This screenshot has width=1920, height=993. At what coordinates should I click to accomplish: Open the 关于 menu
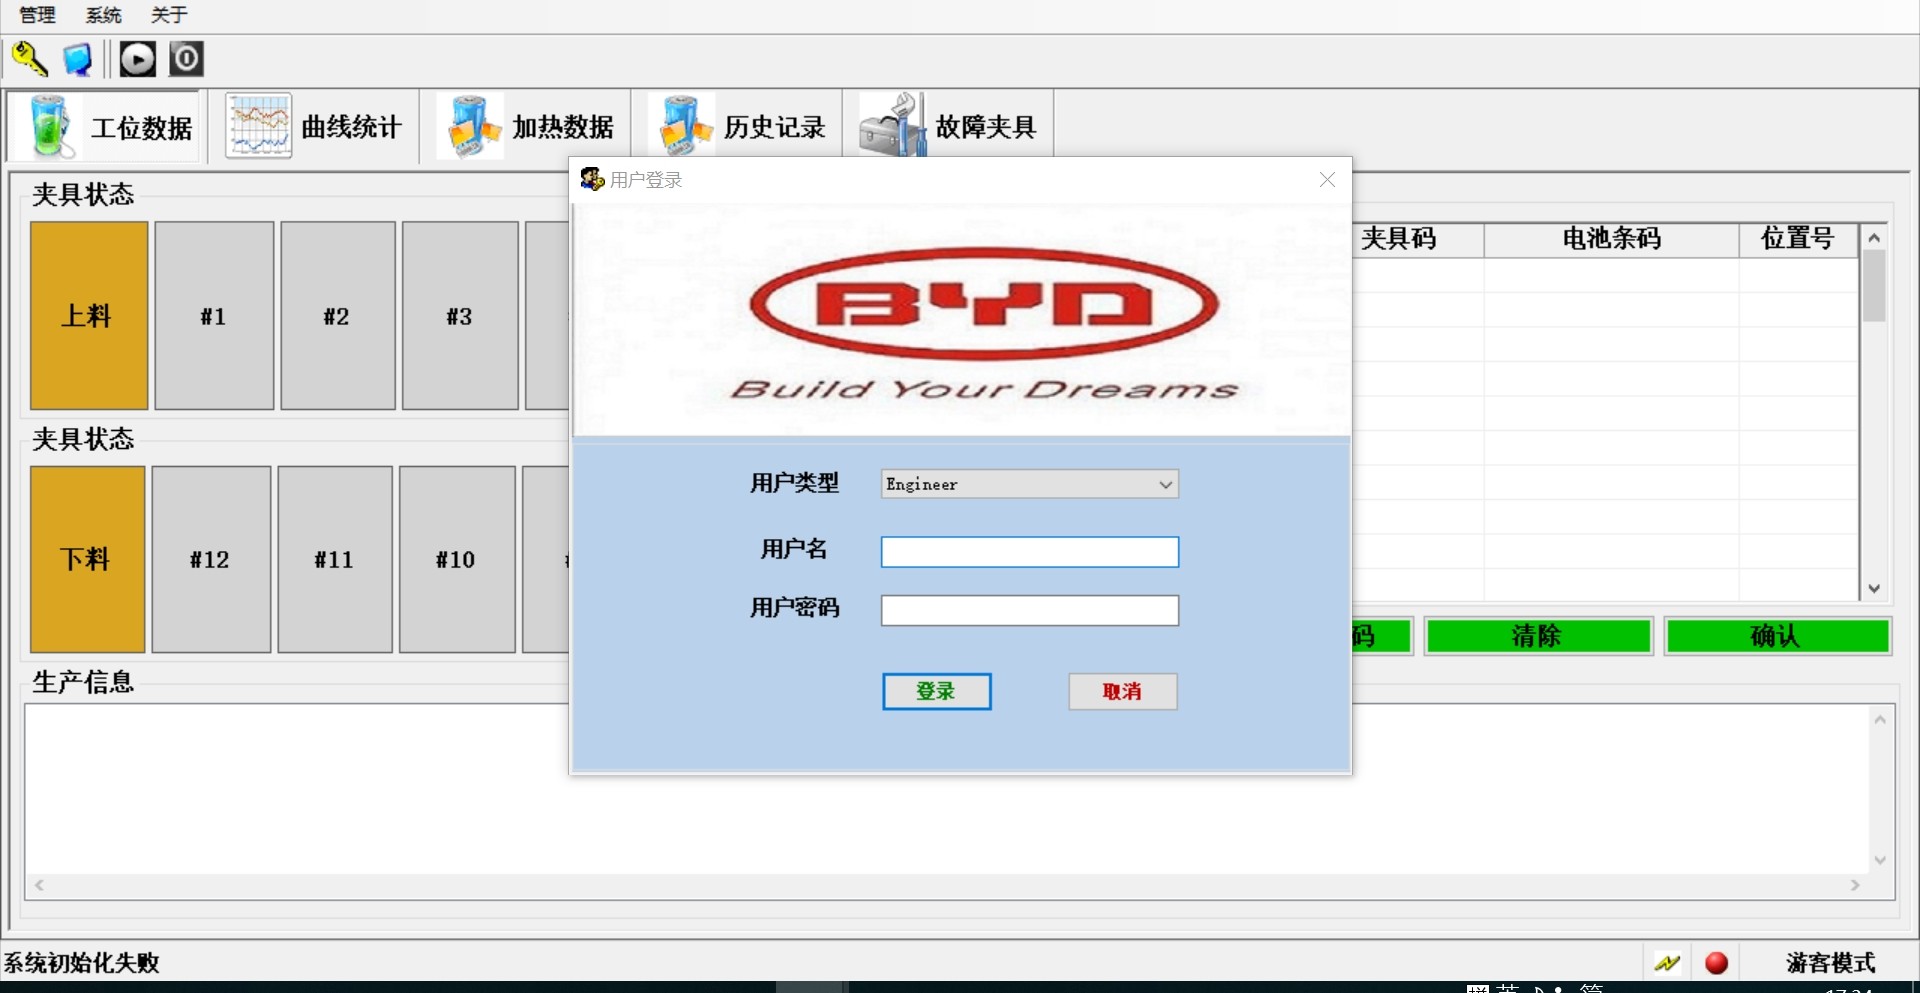click(x=169, y=15)
